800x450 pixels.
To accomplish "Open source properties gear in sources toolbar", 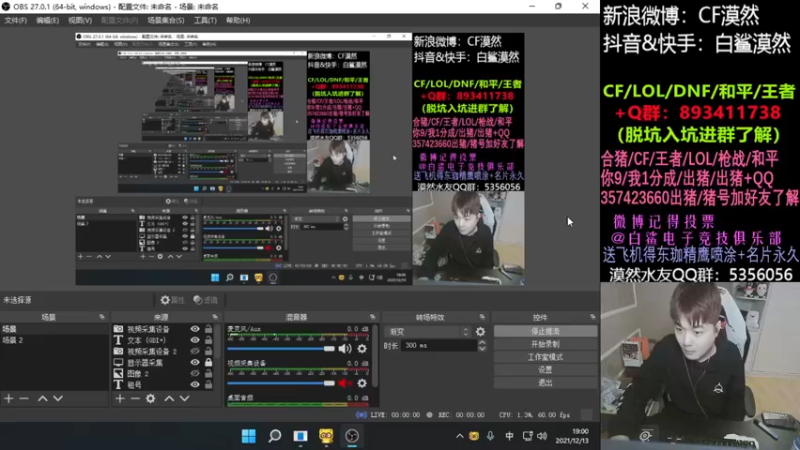I will click(151, 398).
